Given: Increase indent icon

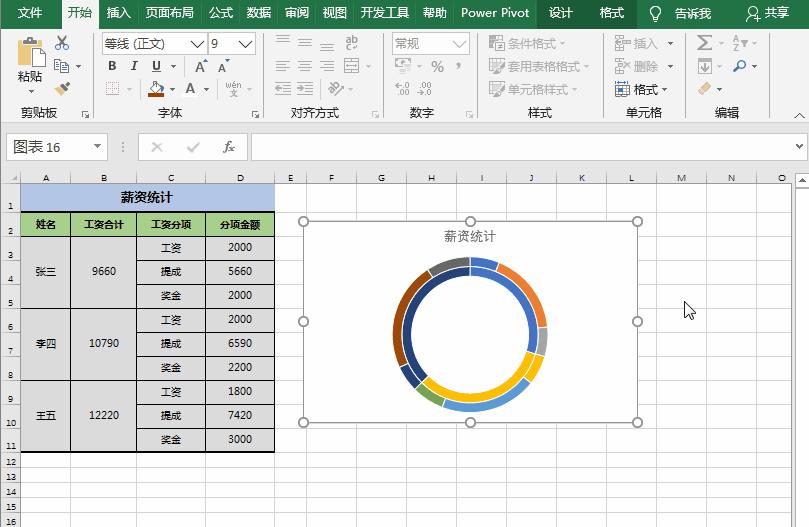Looking at the screenshot, I should (305, 89).
